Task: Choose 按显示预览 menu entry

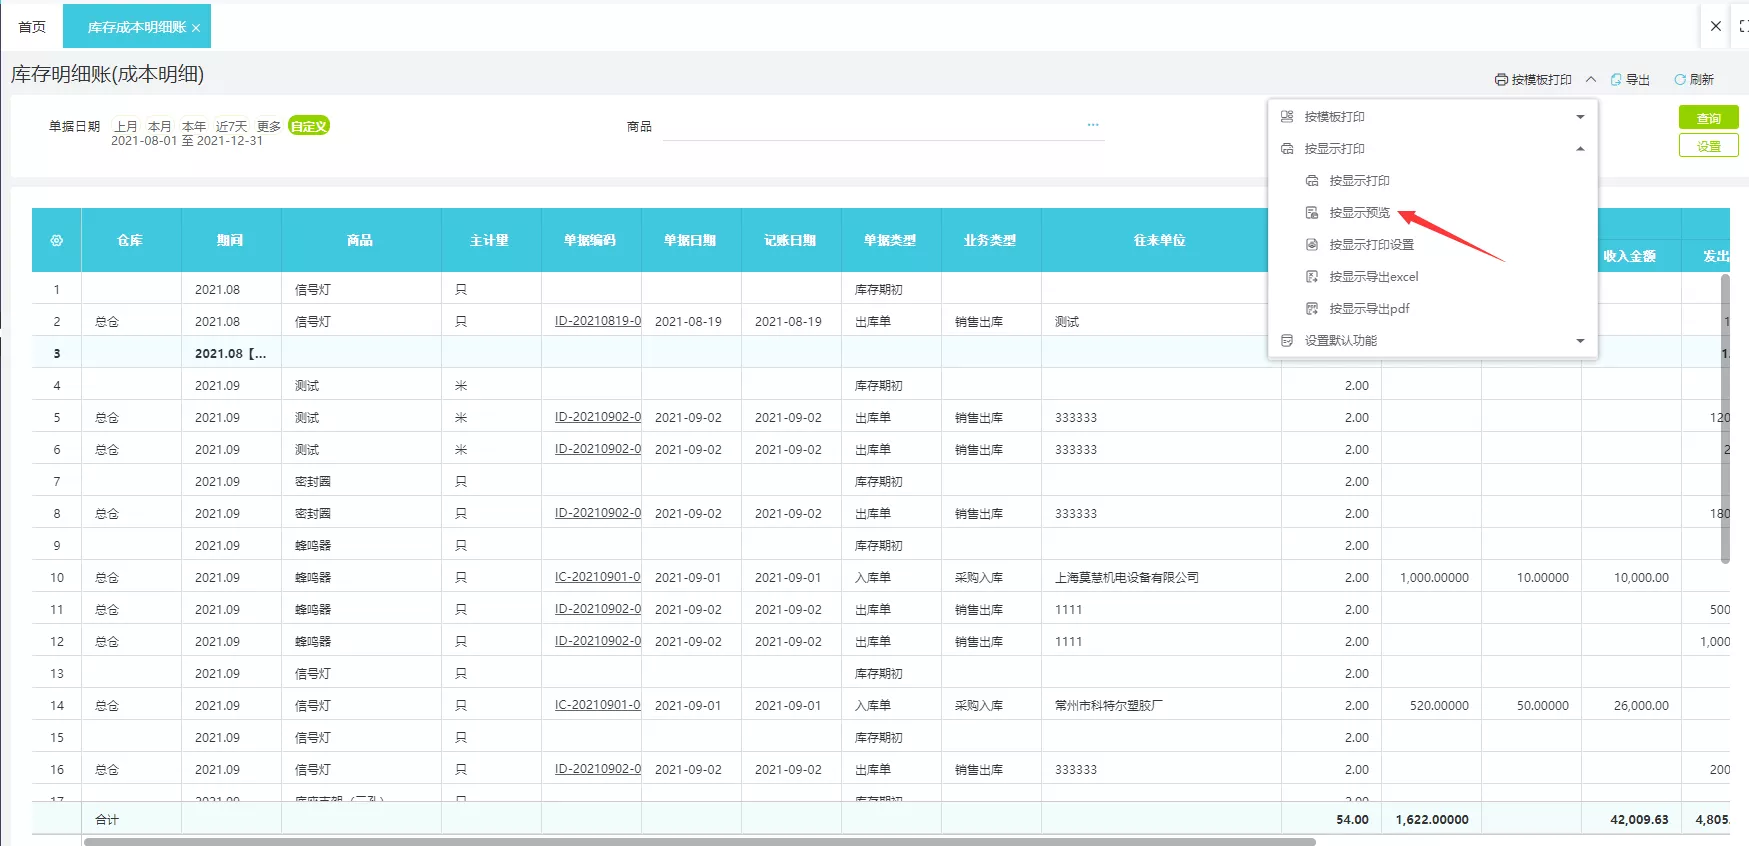Action: pyautogui.click(x=1359, y=213)
